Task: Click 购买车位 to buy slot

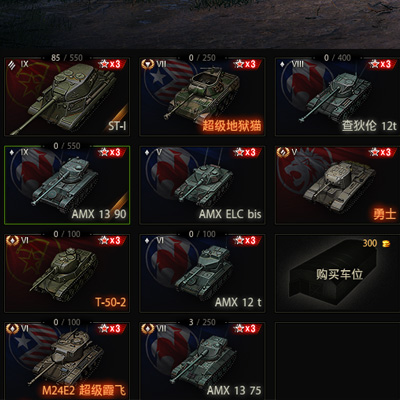Action: [337, 273]
